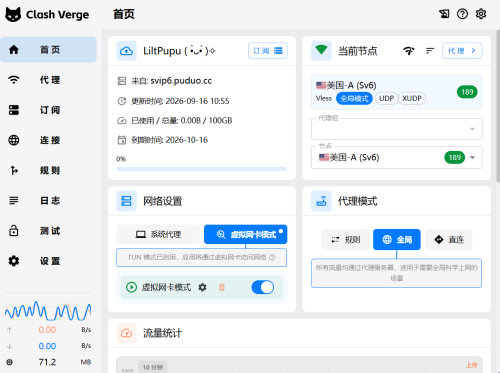Select the 虚拟网卡模式 TUN tab

(246, 234)
